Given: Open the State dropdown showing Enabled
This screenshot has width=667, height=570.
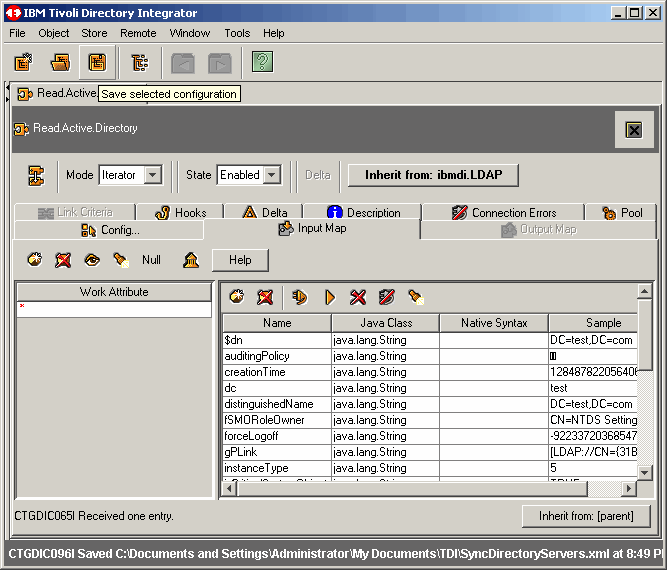Looking at the screenshot, I should (270, 175).
